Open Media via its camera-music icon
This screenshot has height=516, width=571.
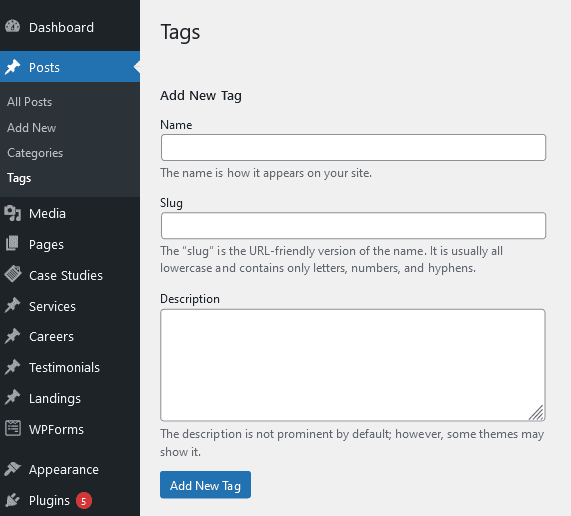coord(13,213)
